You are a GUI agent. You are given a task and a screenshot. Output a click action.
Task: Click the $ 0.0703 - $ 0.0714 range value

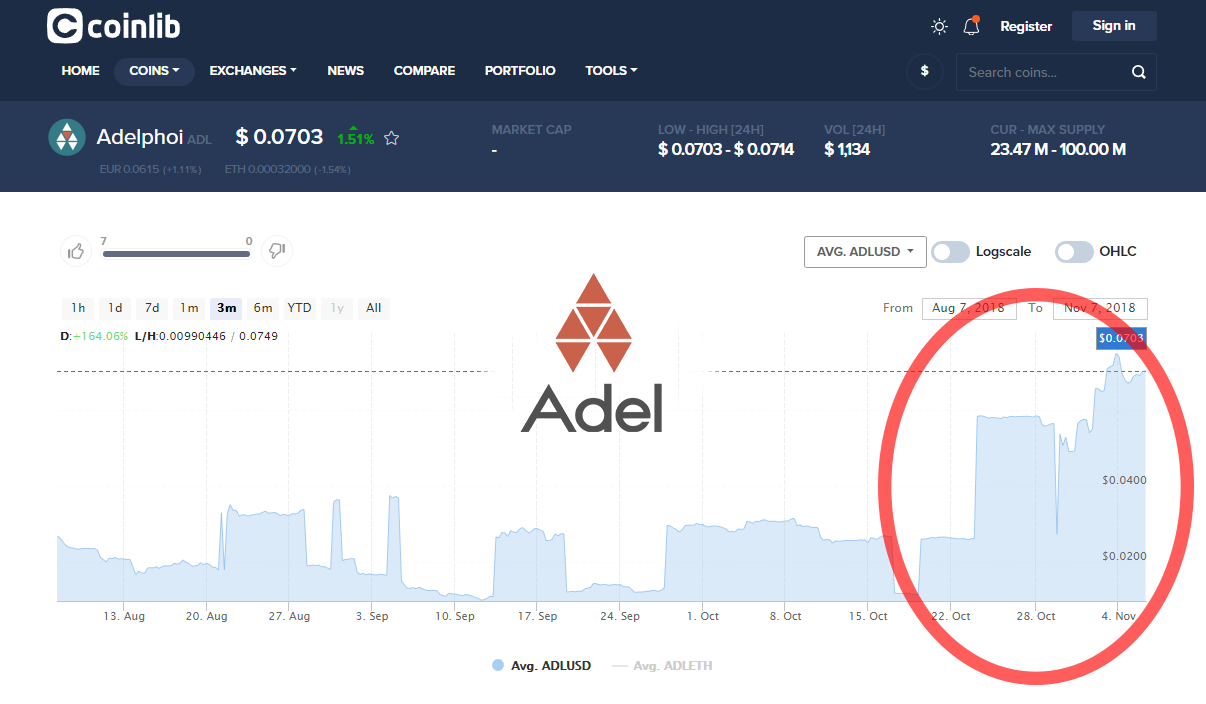click(x=726, y=150)
